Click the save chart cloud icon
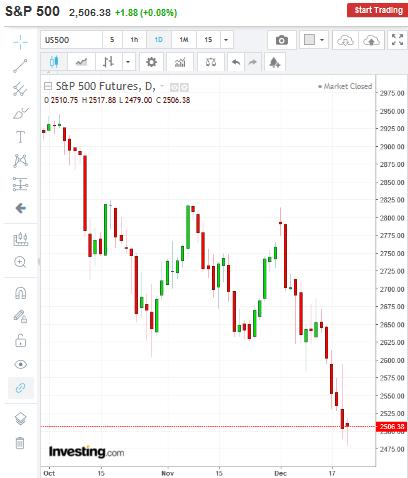 point(371,40)
